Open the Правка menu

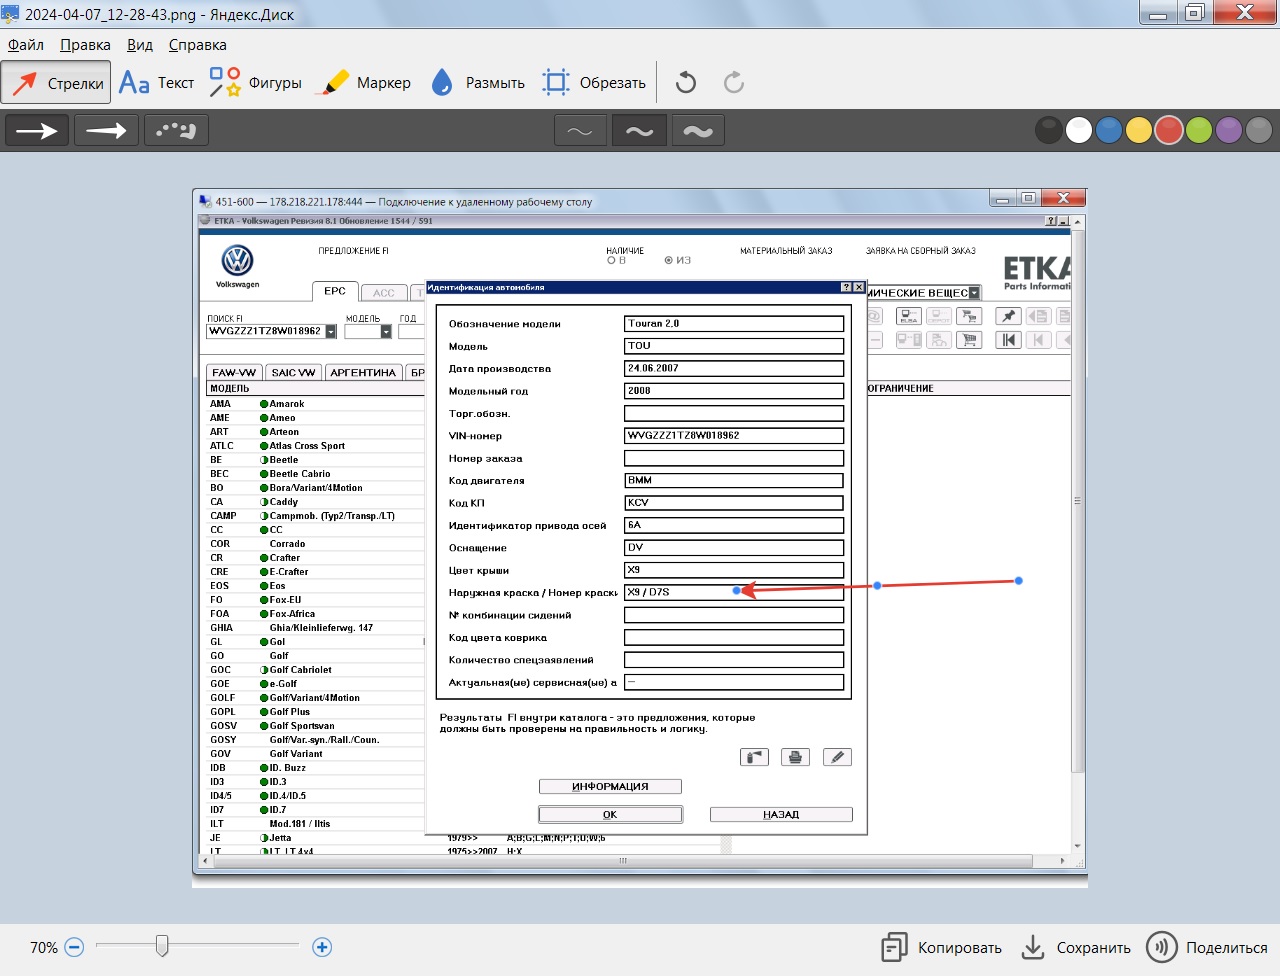pos(85,45)
